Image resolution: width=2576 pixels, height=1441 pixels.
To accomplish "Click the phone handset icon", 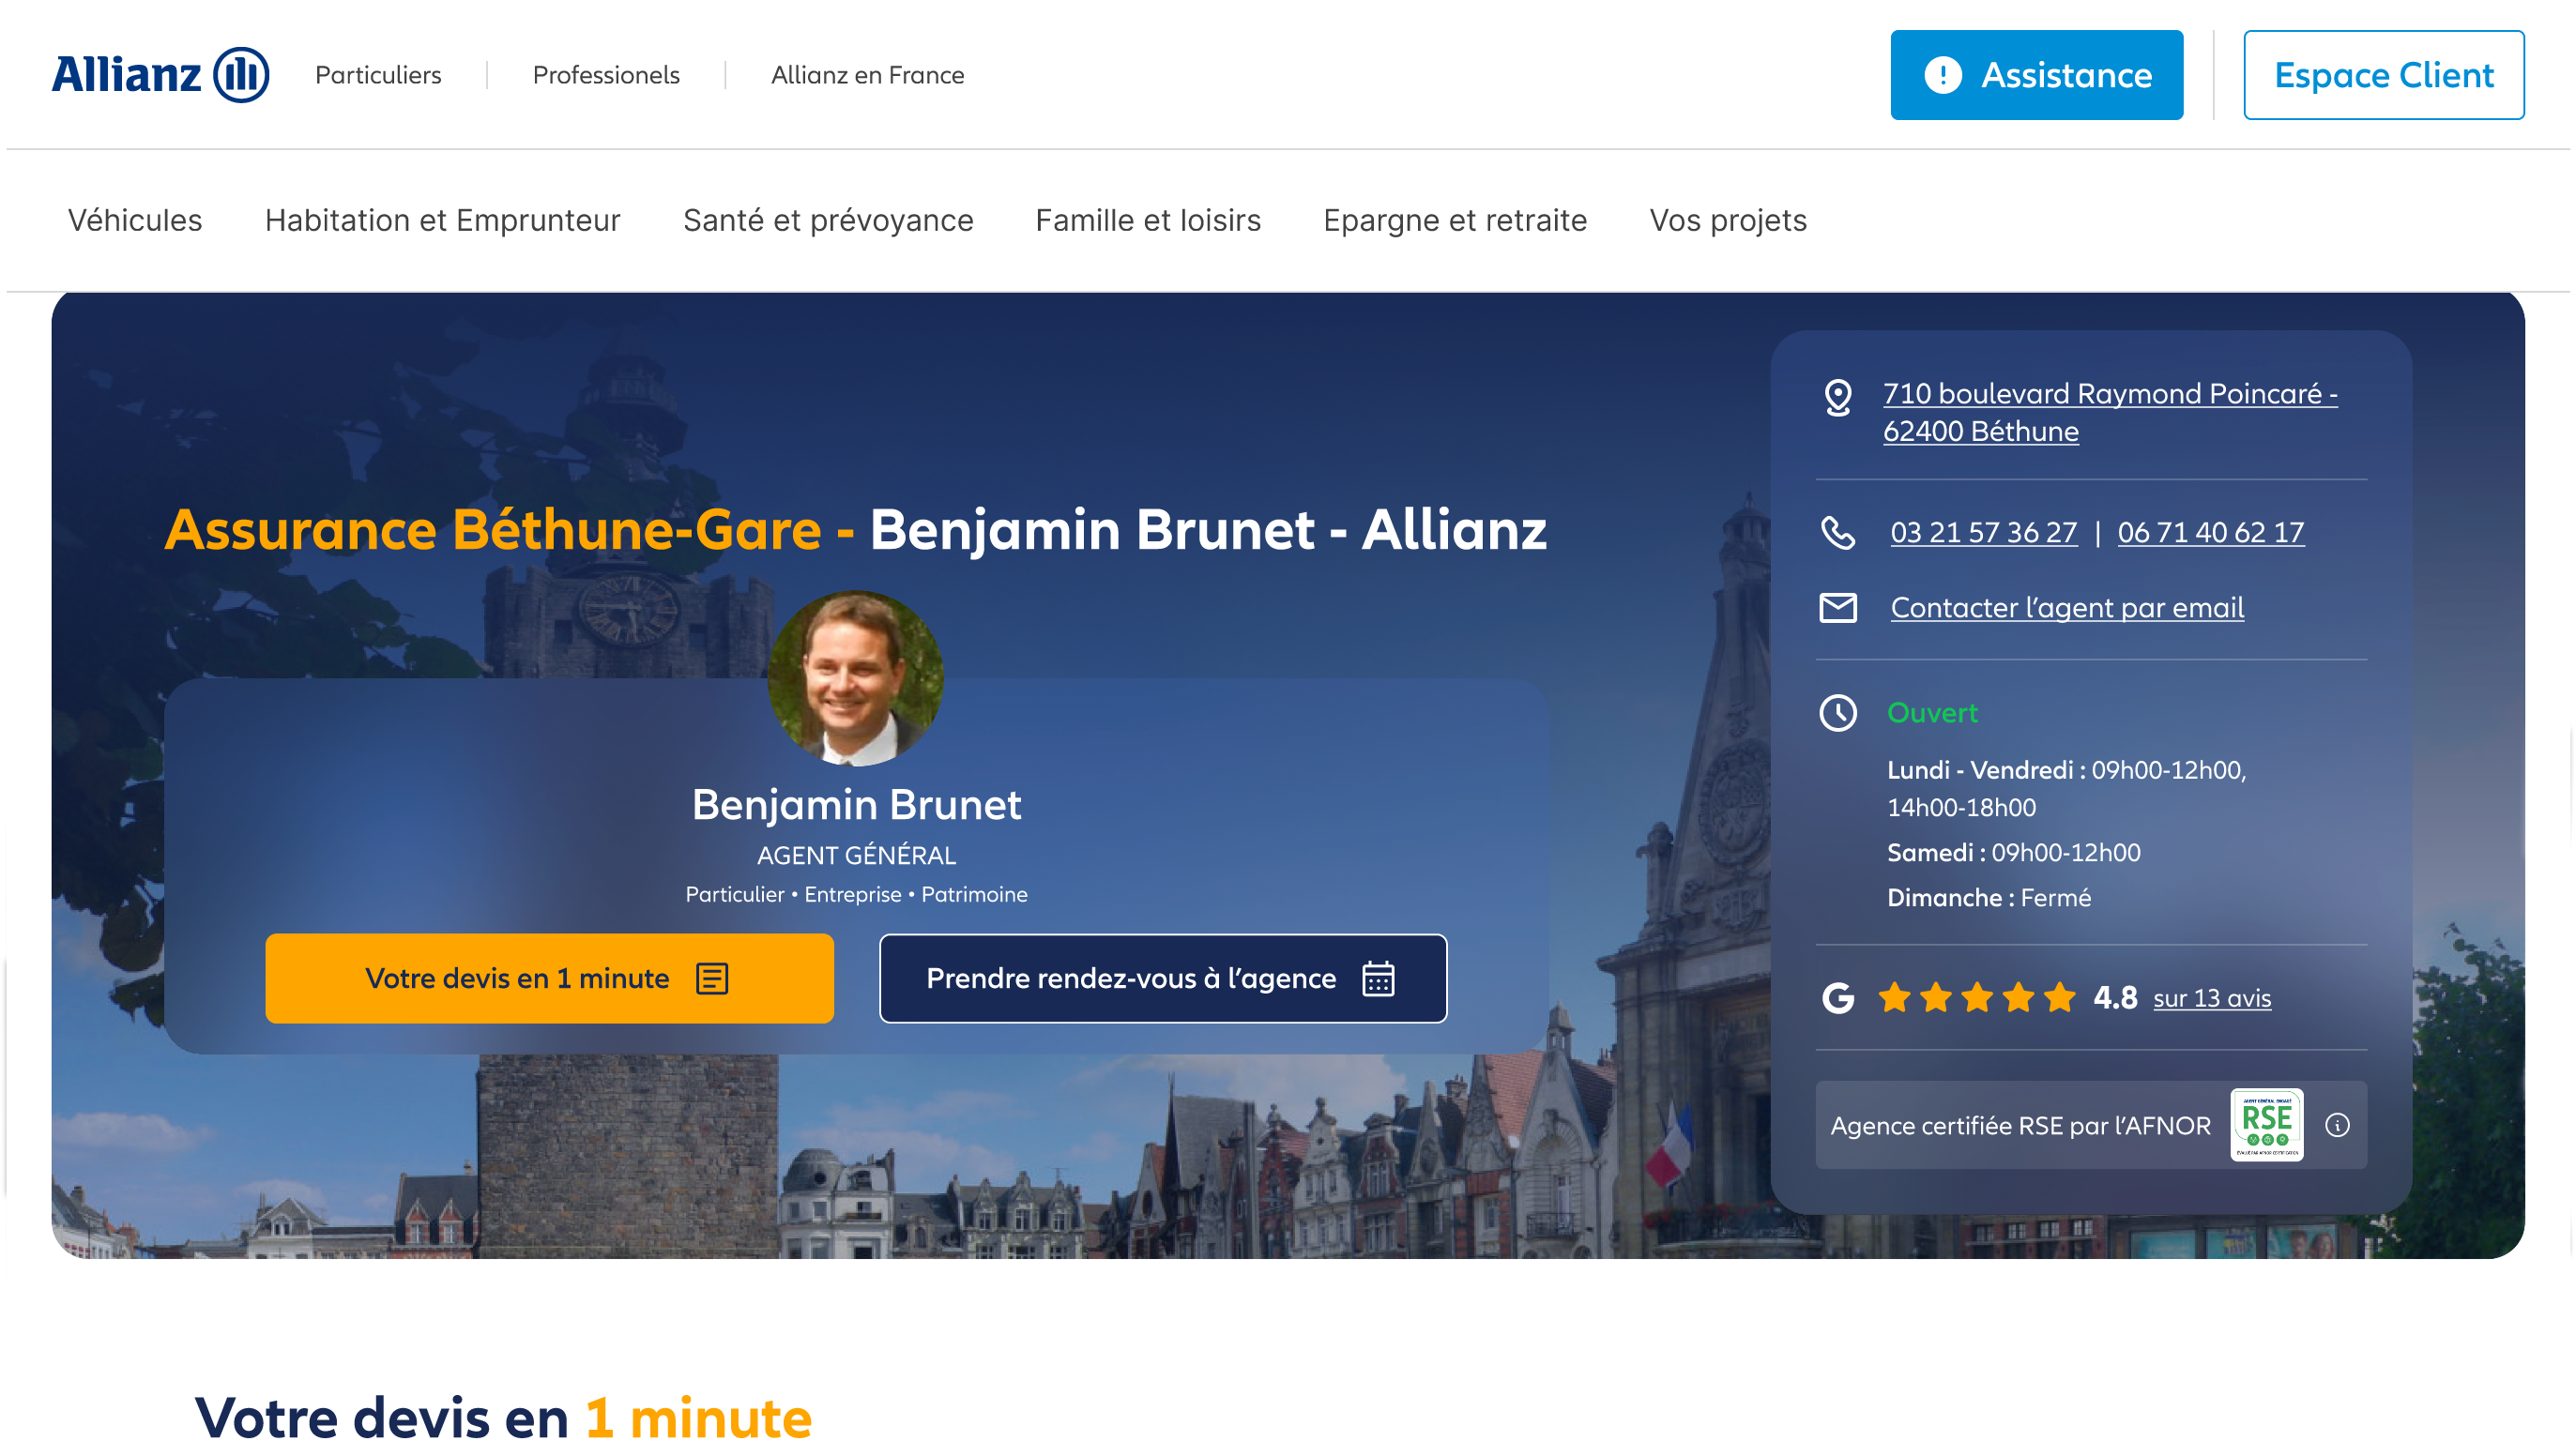I will 1838,532.
